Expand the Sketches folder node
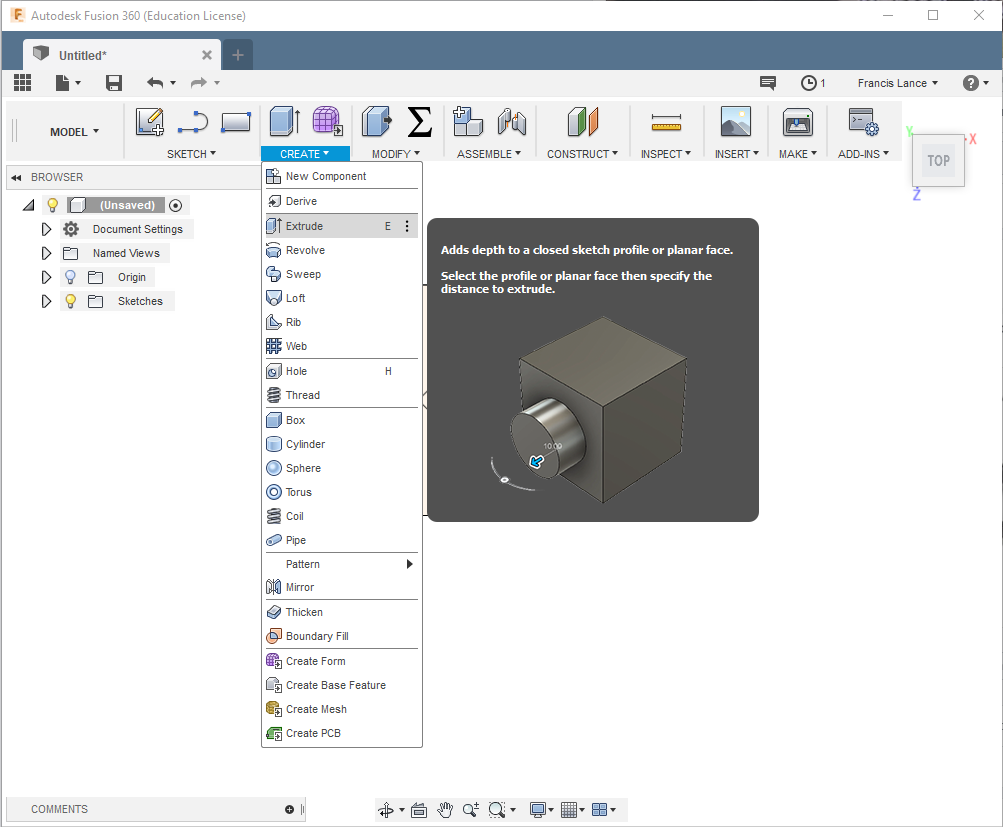Viewport: 1003px width, 827px height. click(x=46, y=301)
